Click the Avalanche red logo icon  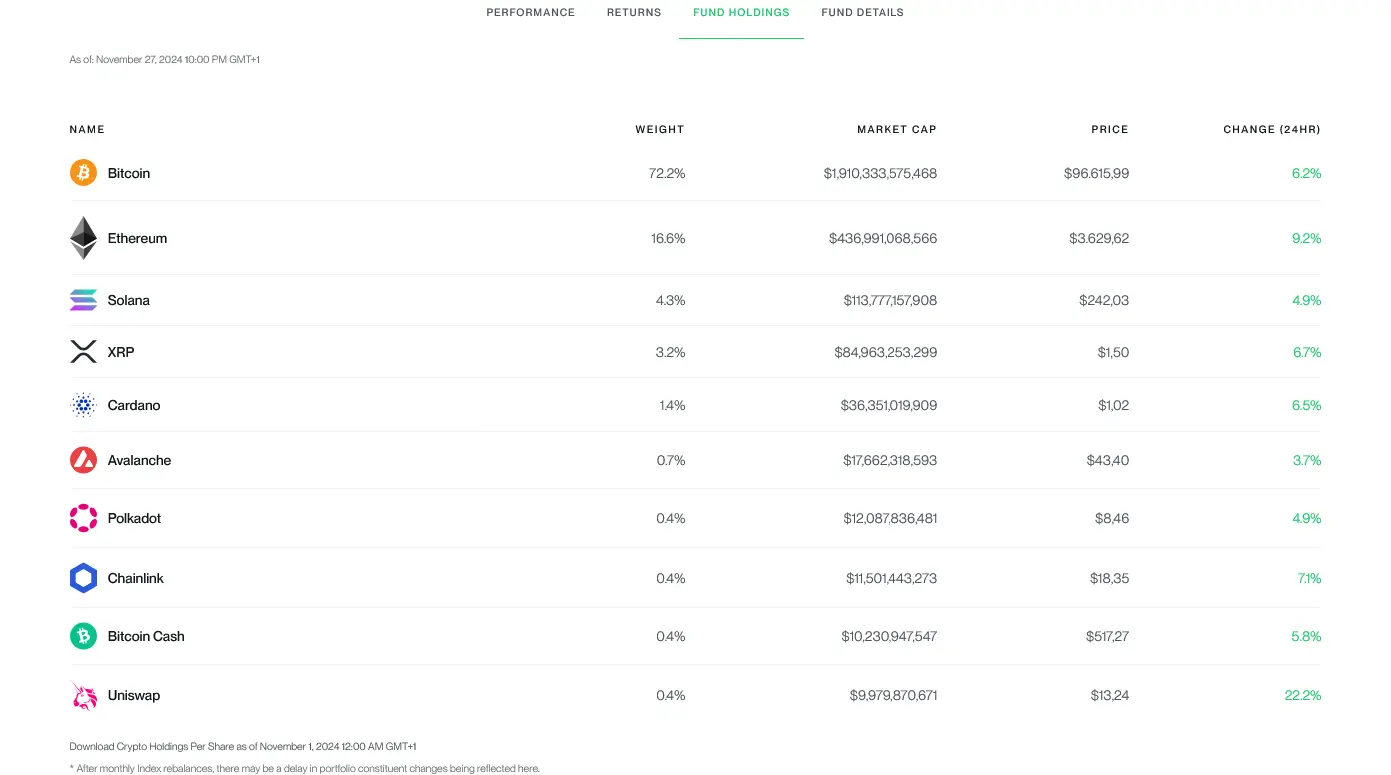tap(83, 460)
